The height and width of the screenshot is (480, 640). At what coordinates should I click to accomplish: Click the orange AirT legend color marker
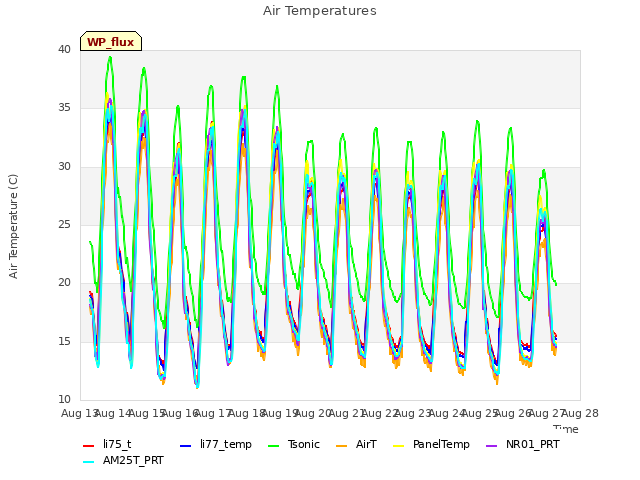pos(342,446)
